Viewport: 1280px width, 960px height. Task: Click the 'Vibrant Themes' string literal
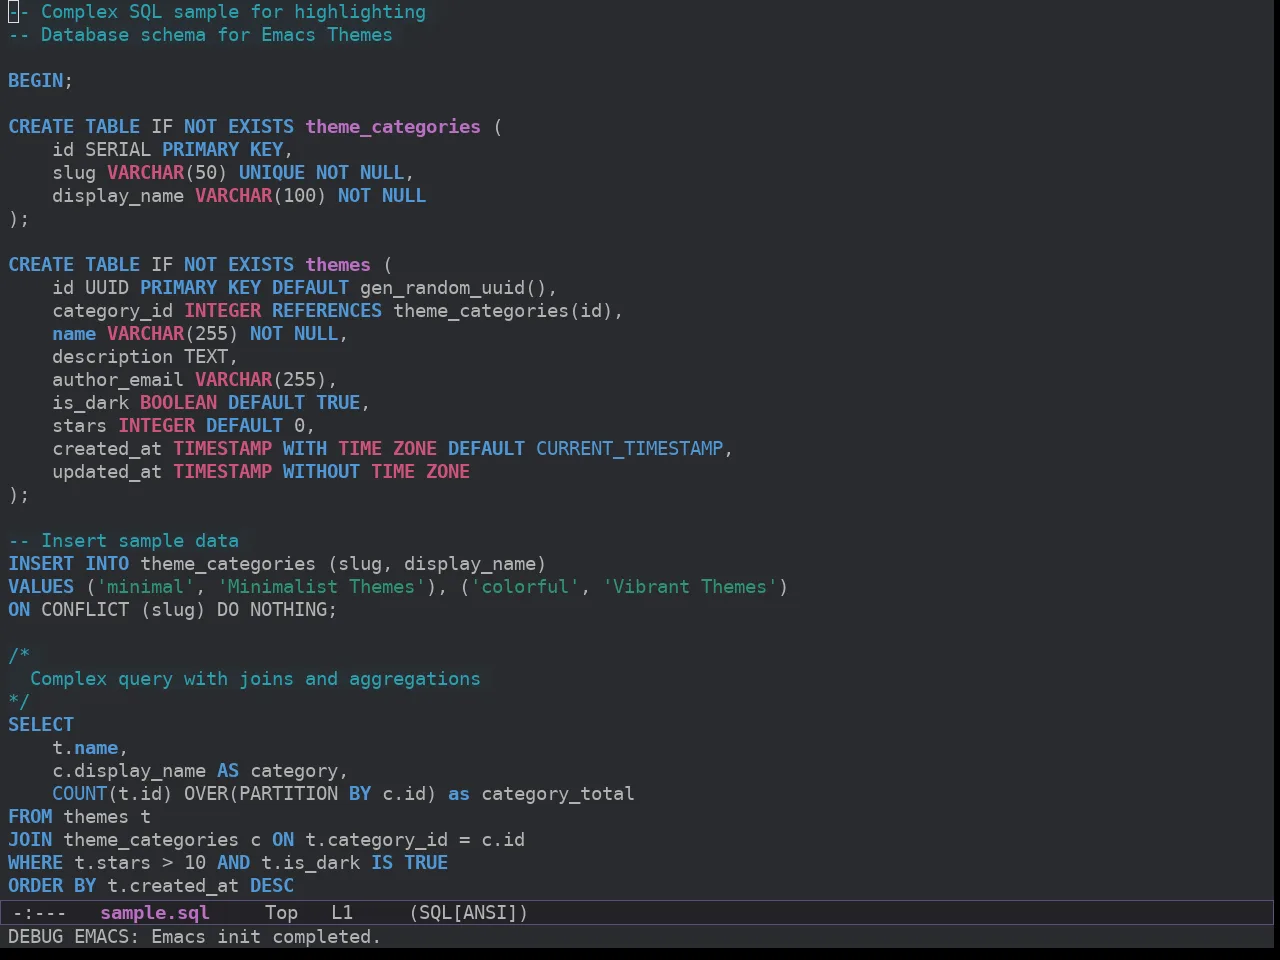[690, 587]
